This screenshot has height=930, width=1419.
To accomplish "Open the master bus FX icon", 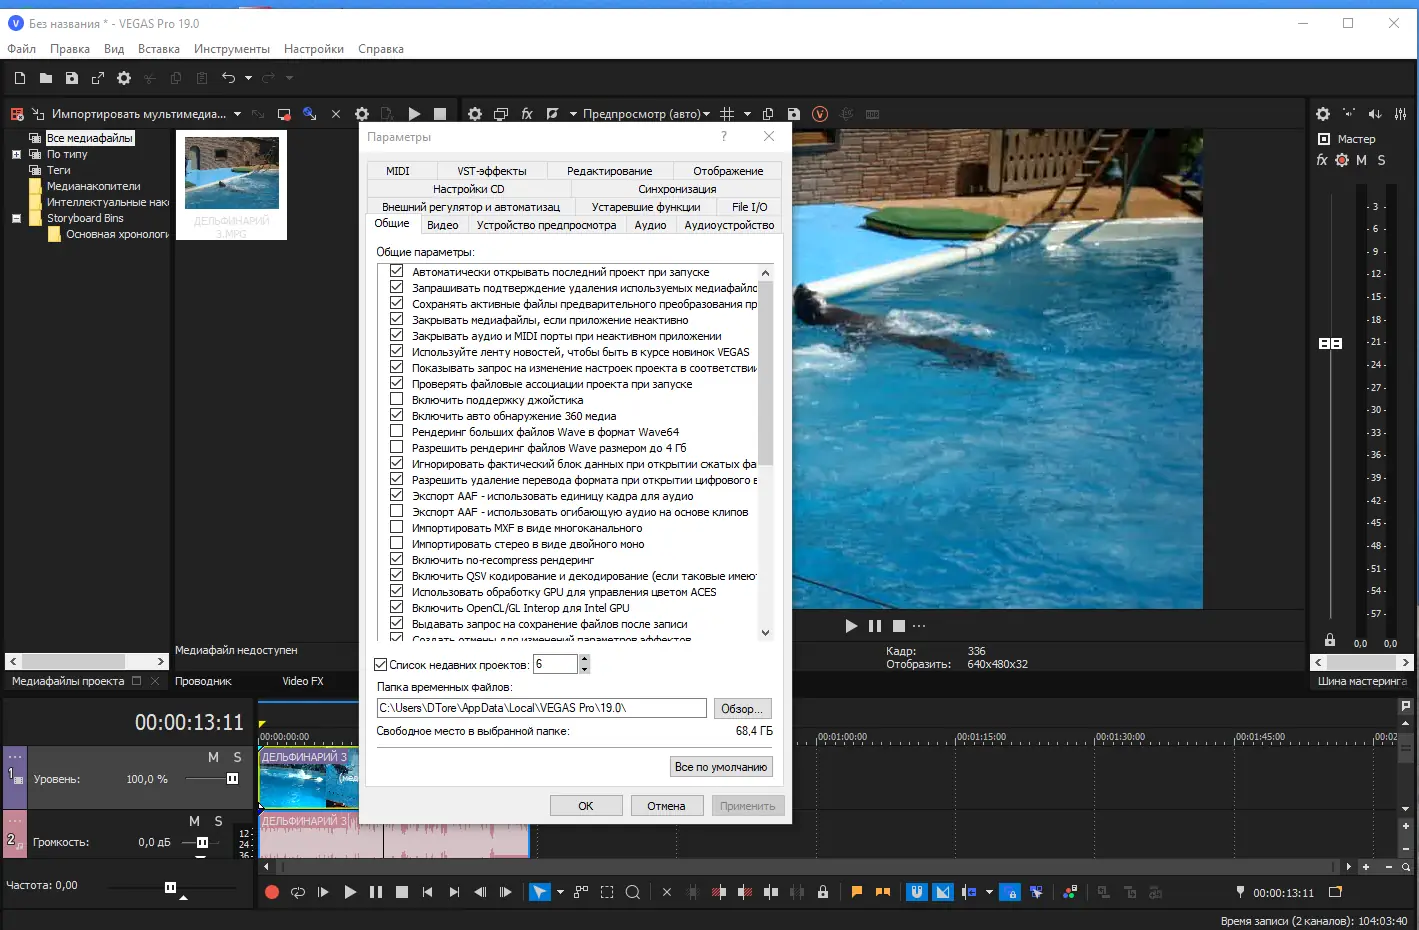I will point(1322,160).
